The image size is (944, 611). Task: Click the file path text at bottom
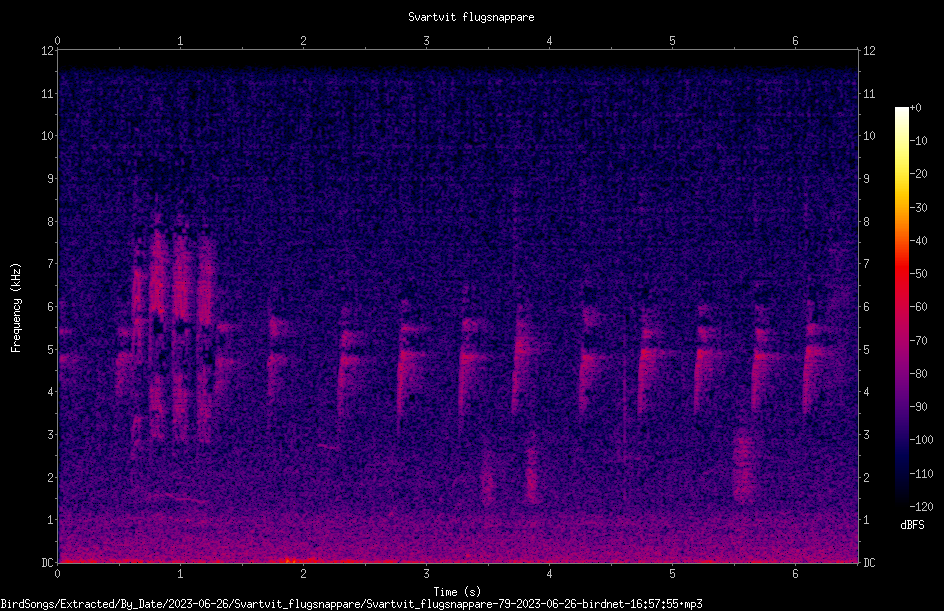[351, 604]
